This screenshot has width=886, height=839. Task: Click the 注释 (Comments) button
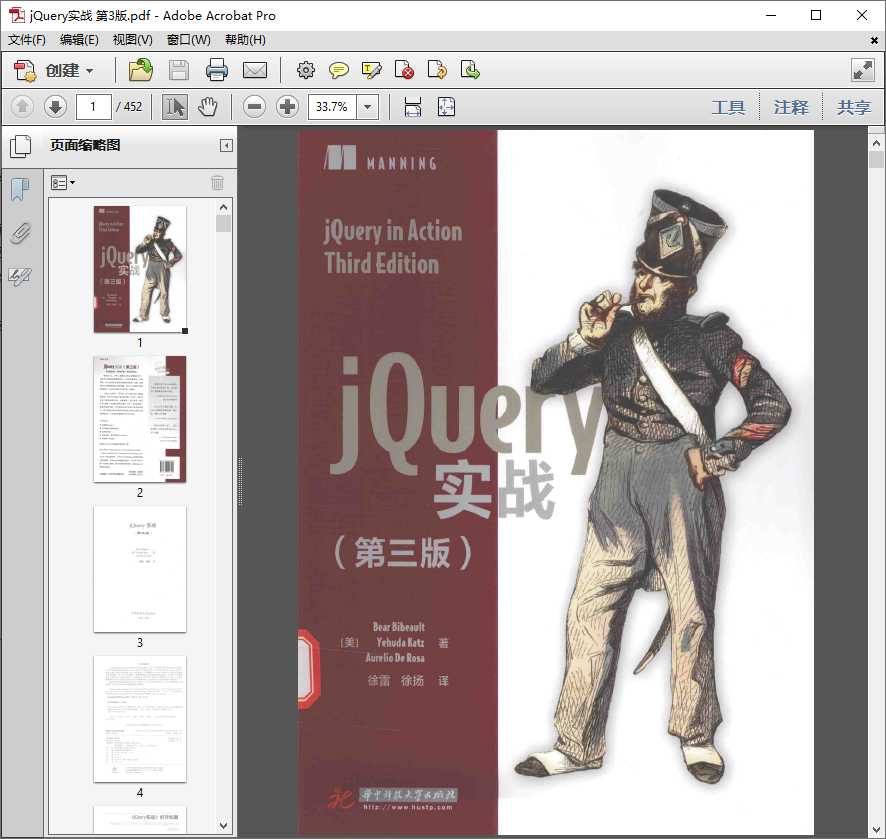[791, 106]
